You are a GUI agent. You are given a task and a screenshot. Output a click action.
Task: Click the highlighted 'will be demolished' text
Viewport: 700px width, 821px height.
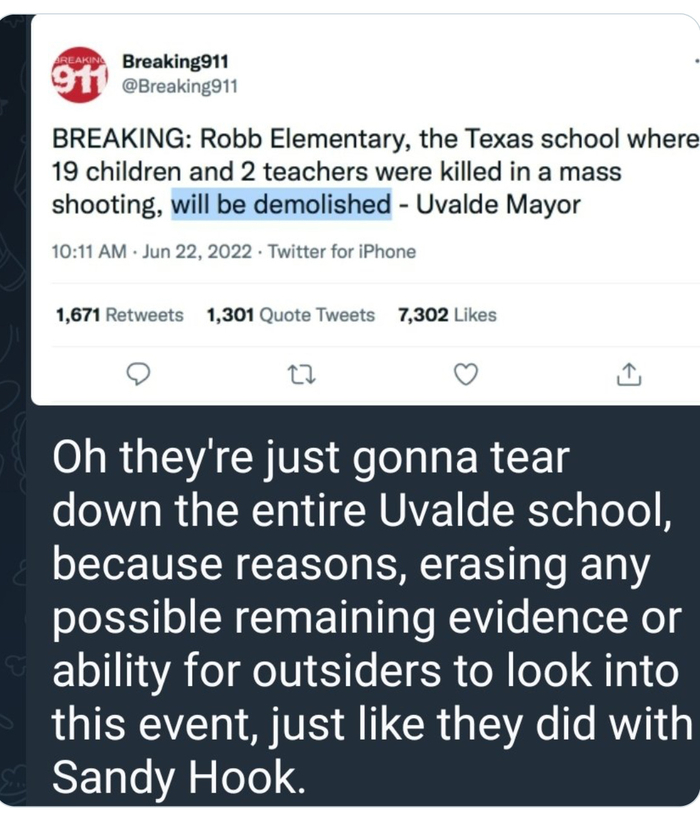(281, 205)
